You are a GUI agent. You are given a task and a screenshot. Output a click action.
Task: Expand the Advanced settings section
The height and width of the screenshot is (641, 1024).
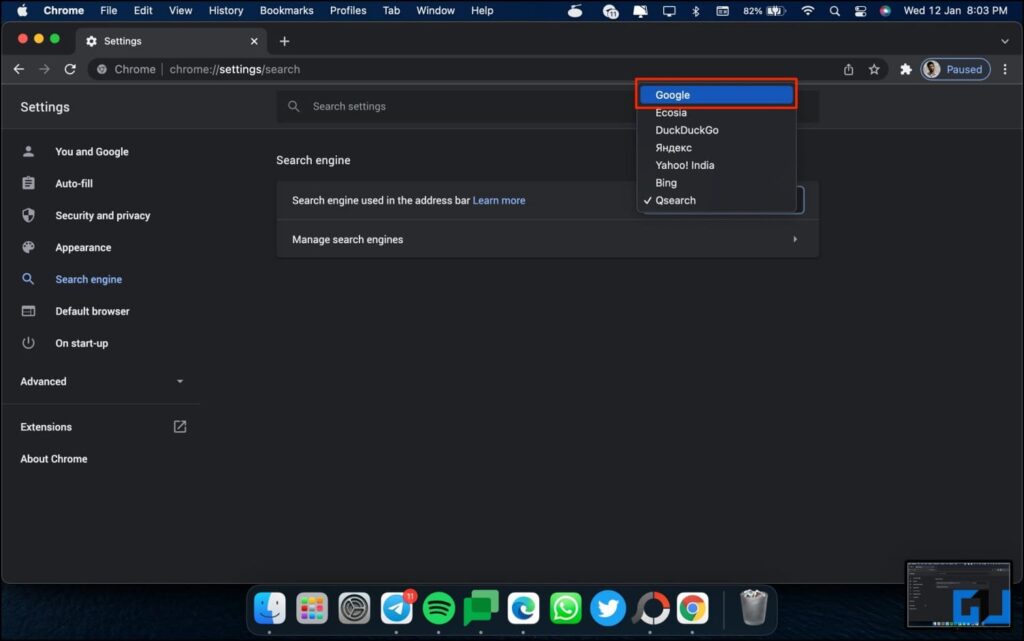(x=101, y=381)
